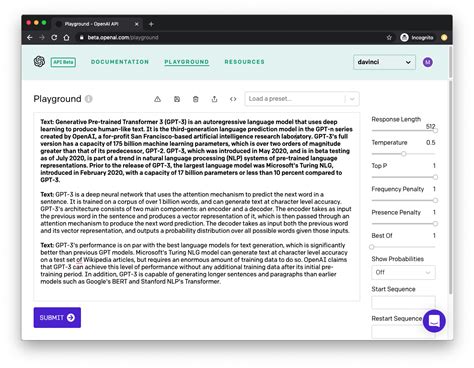Open the davinci engine dropdown
The image size is (474, 368).
tap(384, 62)
